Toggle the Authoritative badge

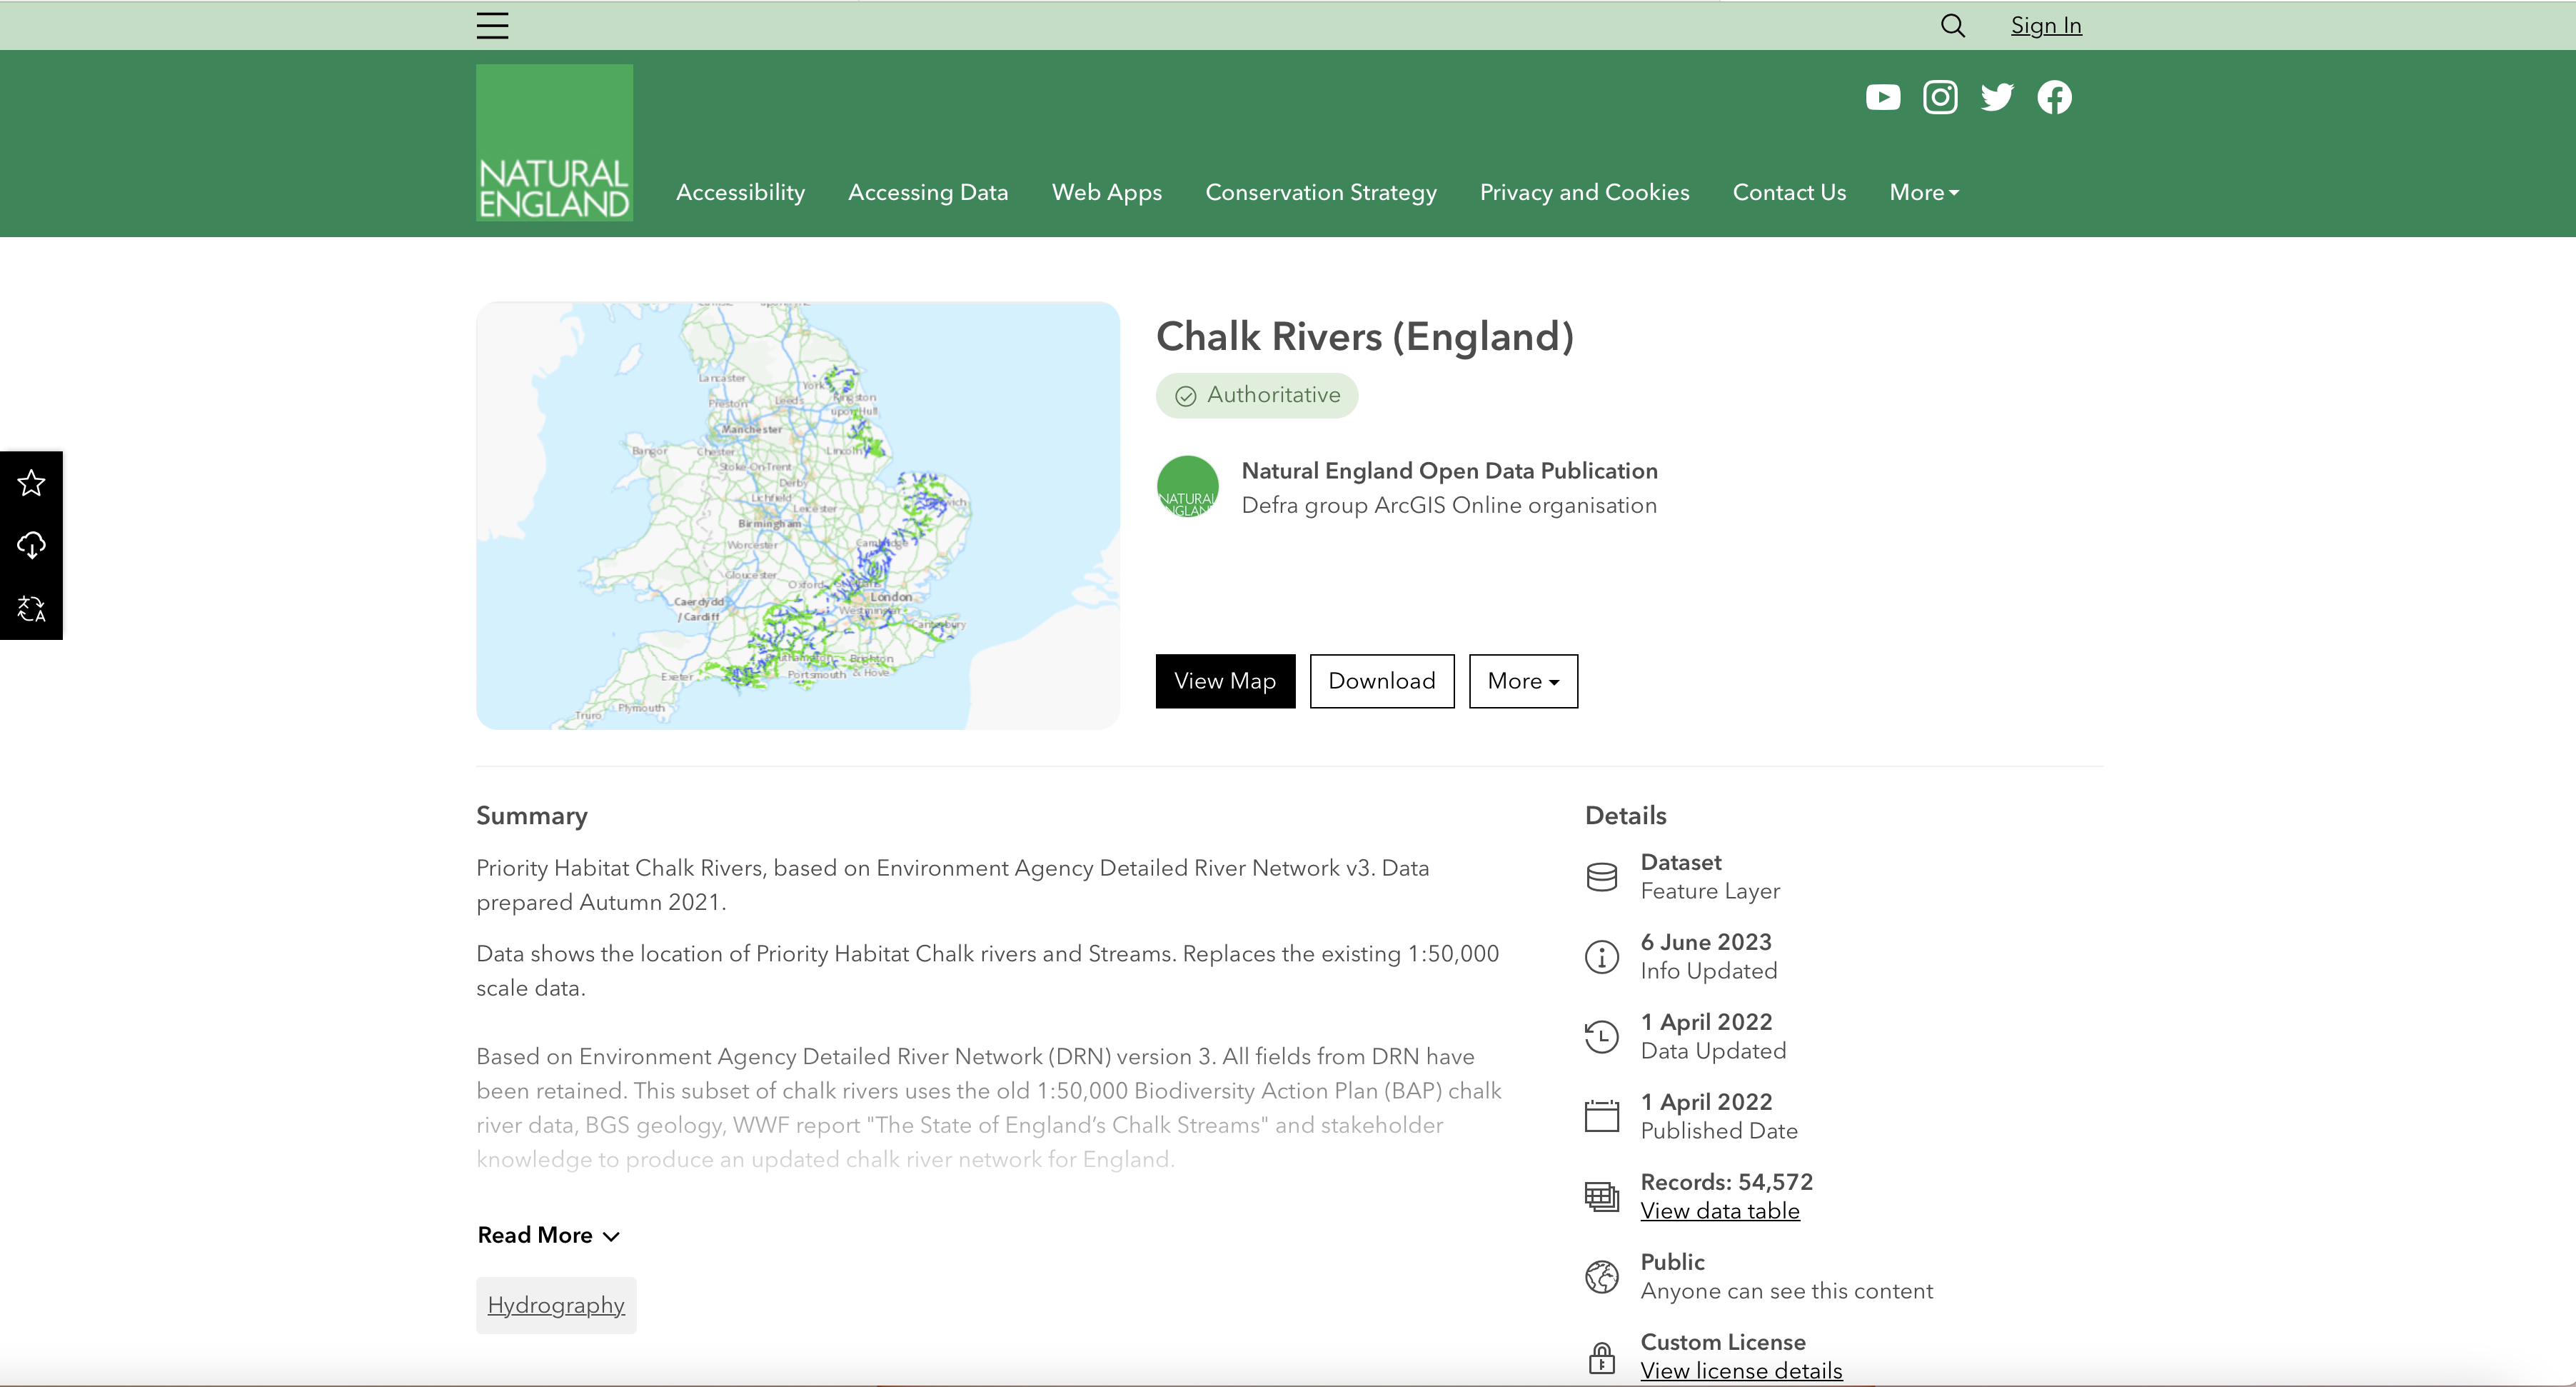tap(1256, 395)
